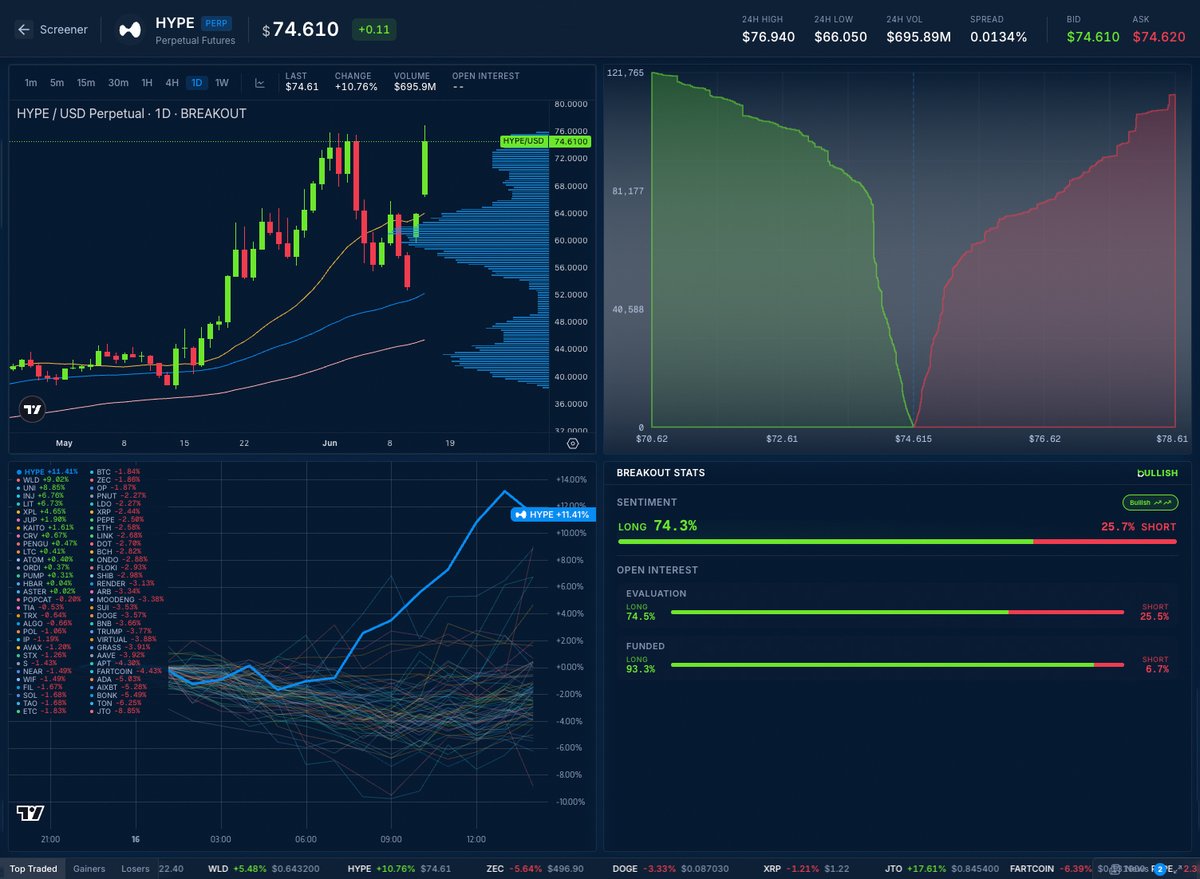This screenshot has height=879, width=1200.
Task: Click the CHANGE +10.76% stat
Action: pos(356,82)
